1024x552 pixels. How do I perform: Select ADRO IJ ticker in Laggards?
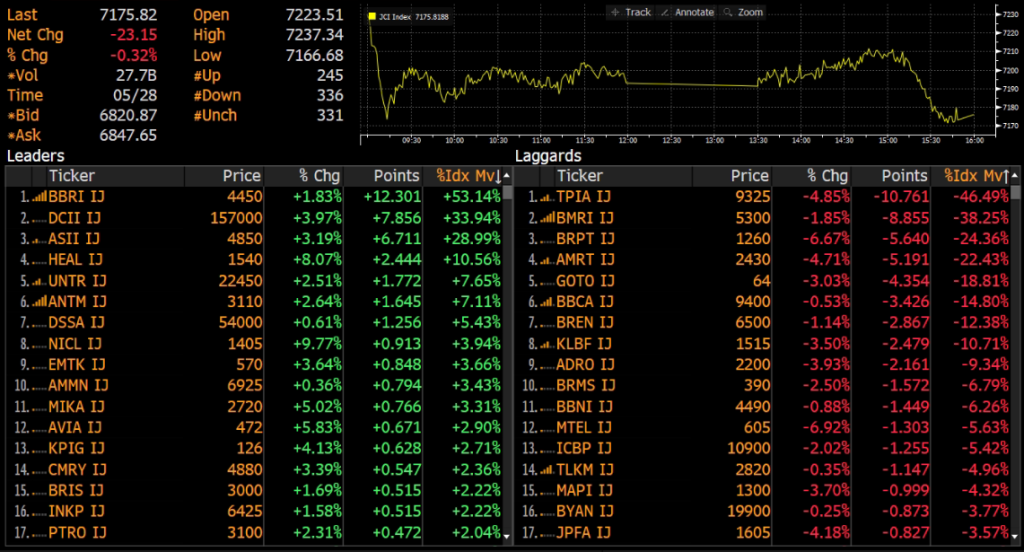[585, 365]
